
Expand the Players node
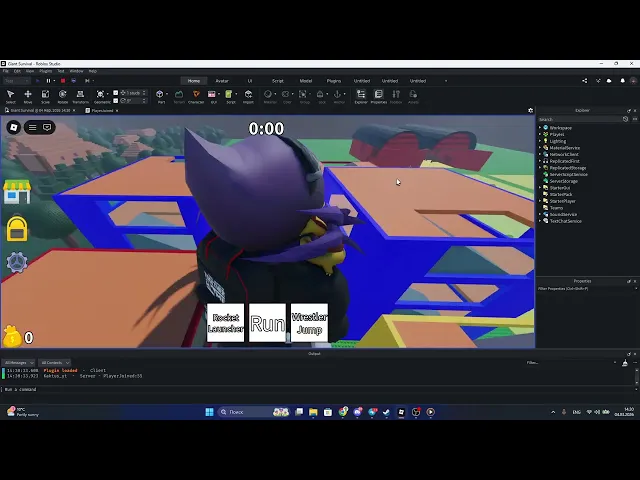[x=540, y=134]
